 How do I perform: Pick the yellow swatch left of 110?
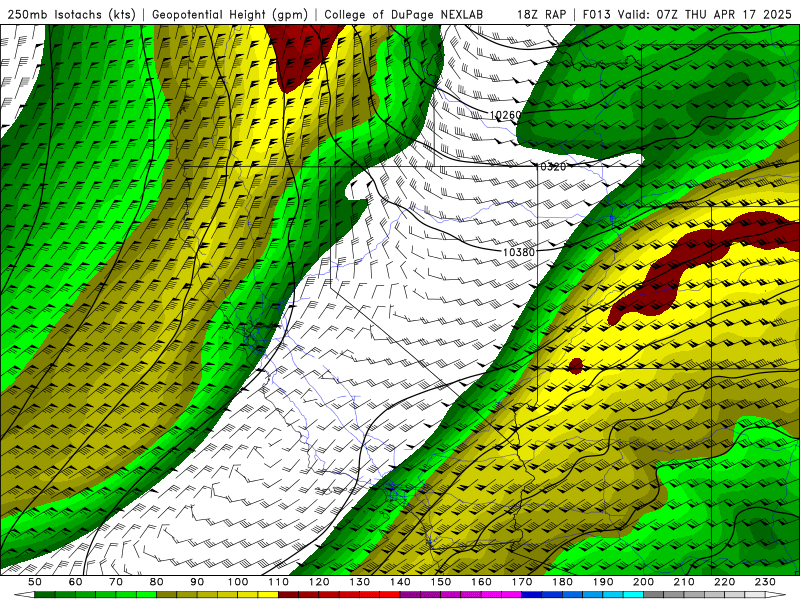click(x=268, y=595)
